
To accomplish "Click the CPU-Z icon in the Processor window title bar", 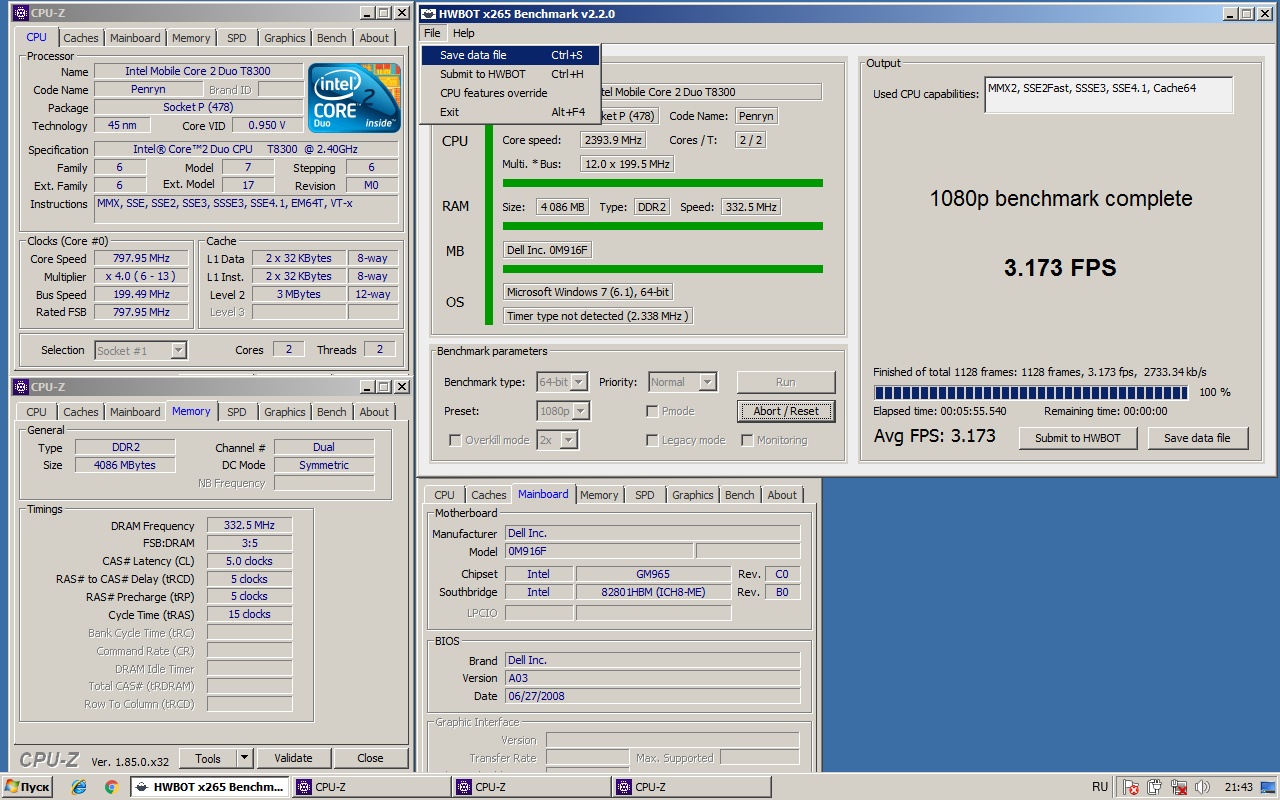I will [x=20, y=13].
